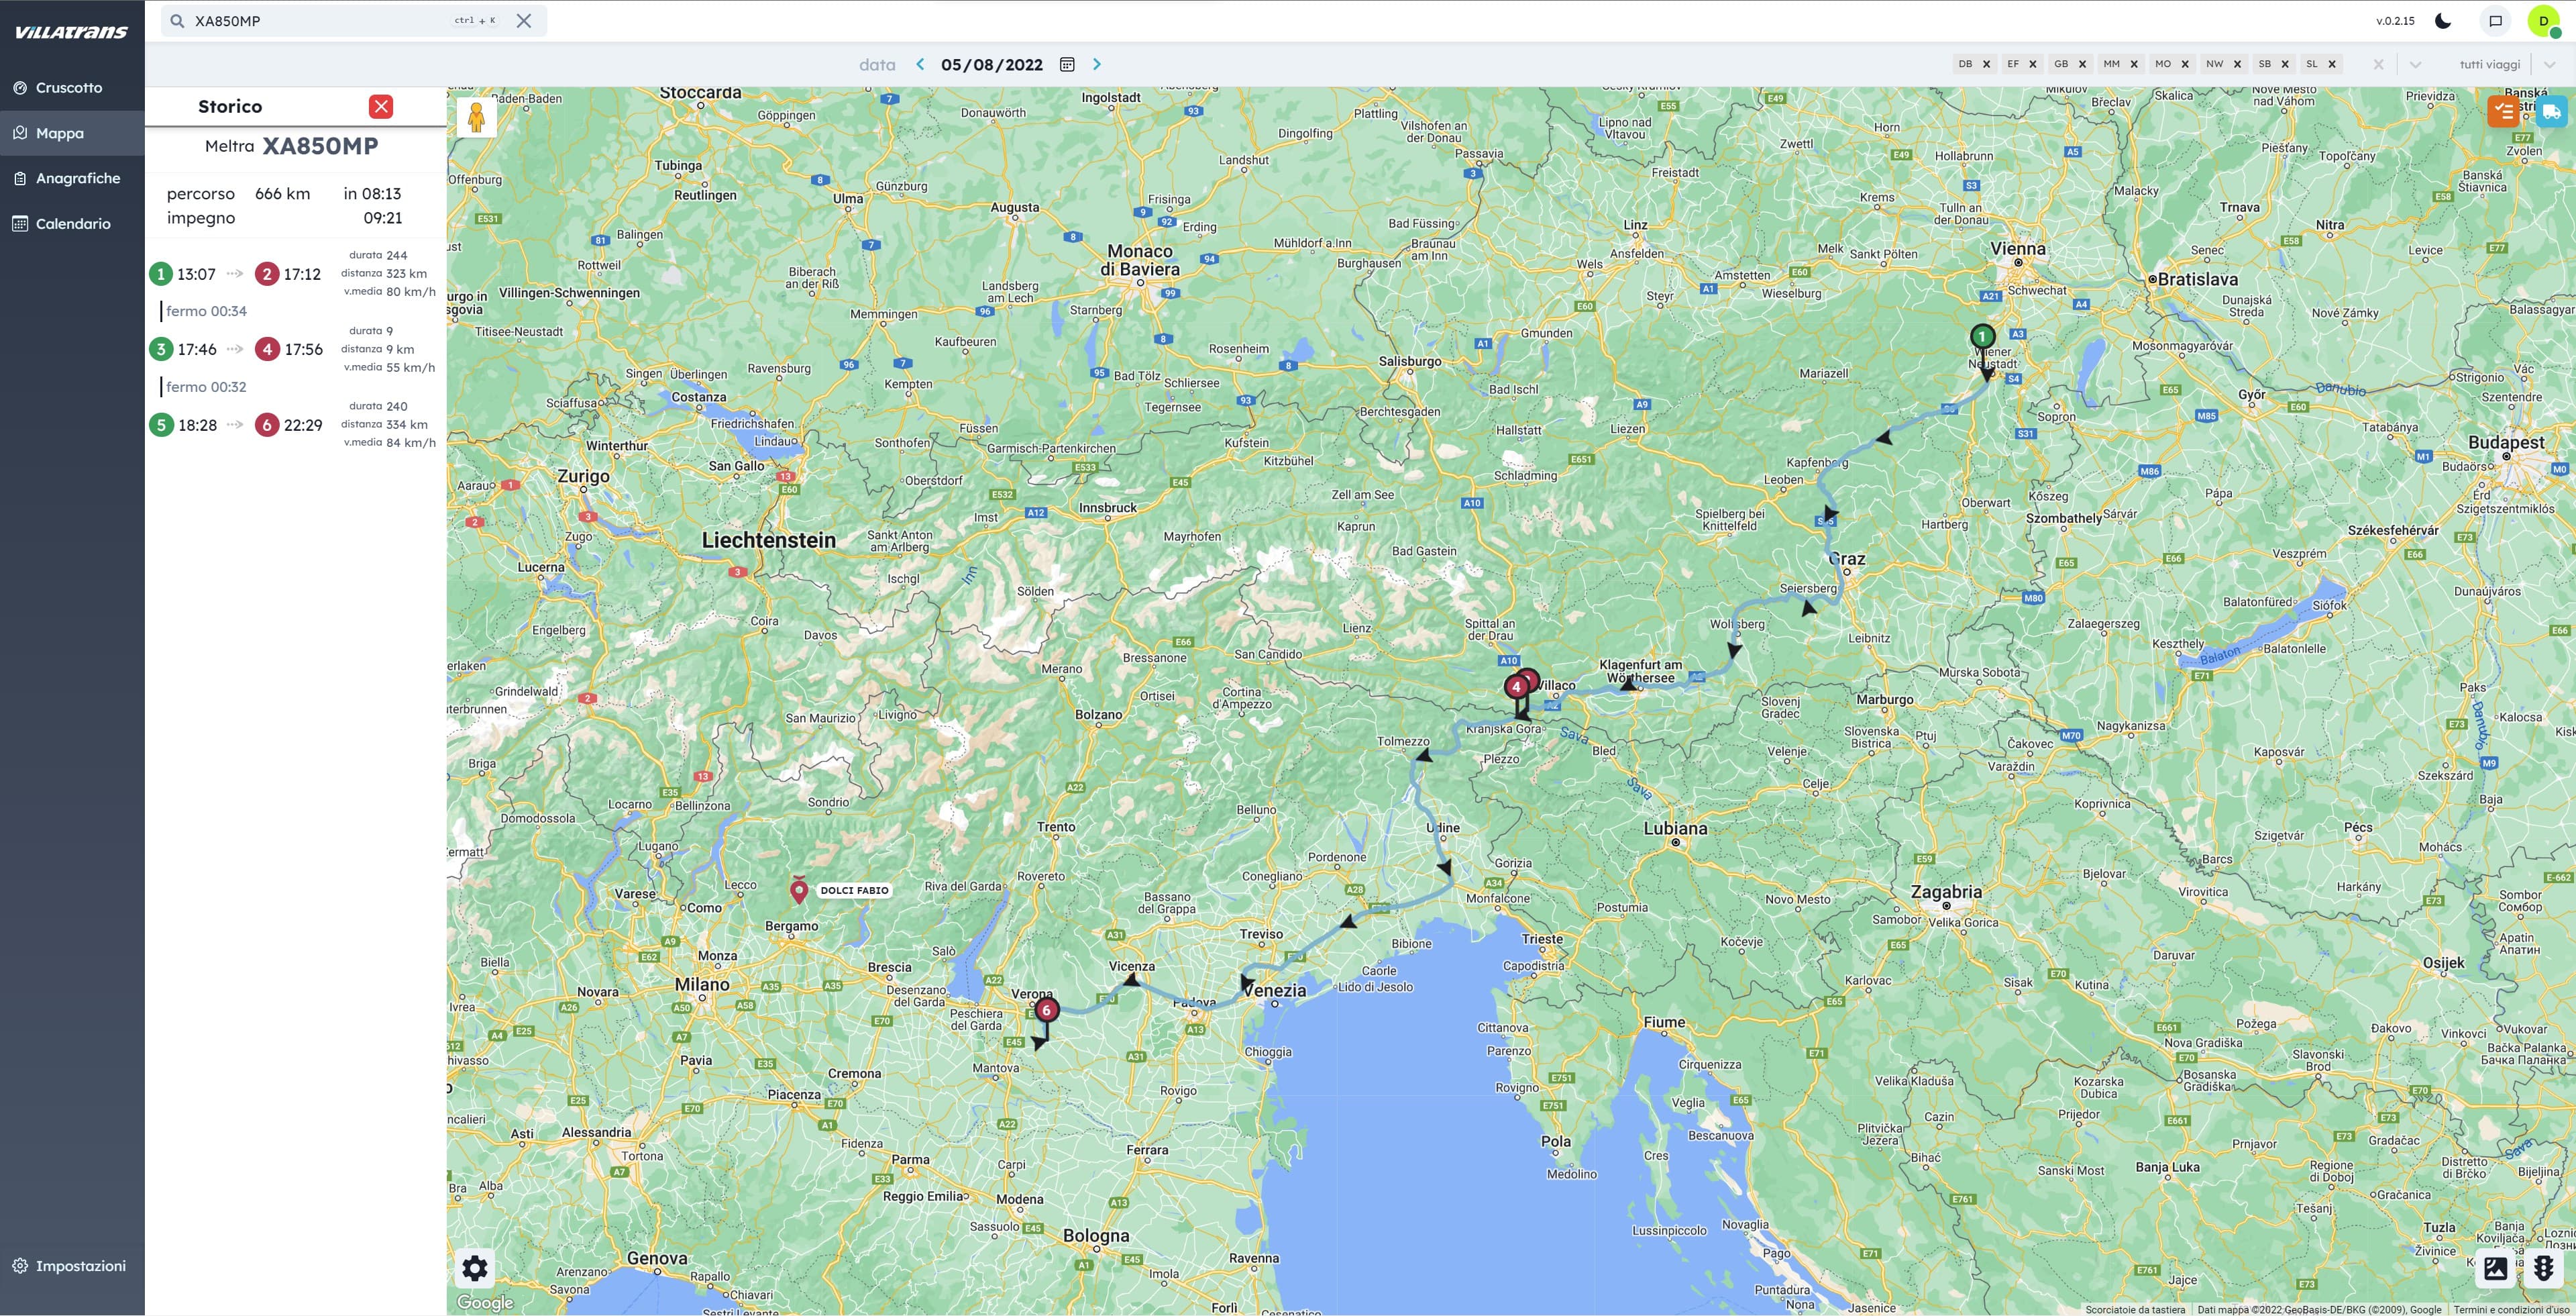Click route stop marker 6 near Verona
The height and width of the screenshot is (1316, 2576).
pos(1046,1010)
